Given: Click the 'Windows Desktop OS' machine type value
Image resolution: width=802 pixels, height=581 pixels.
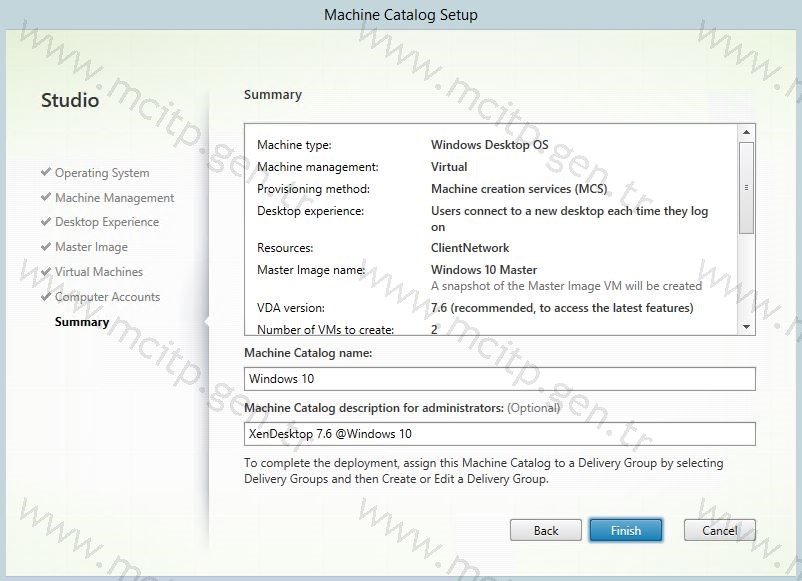Looking at the screenshot, I should [489, 145].
